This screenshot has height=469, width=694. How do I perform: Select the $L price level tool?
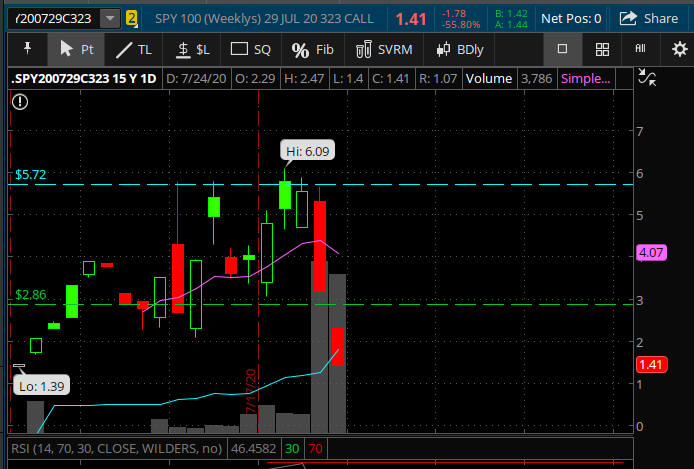coord(192,49)
